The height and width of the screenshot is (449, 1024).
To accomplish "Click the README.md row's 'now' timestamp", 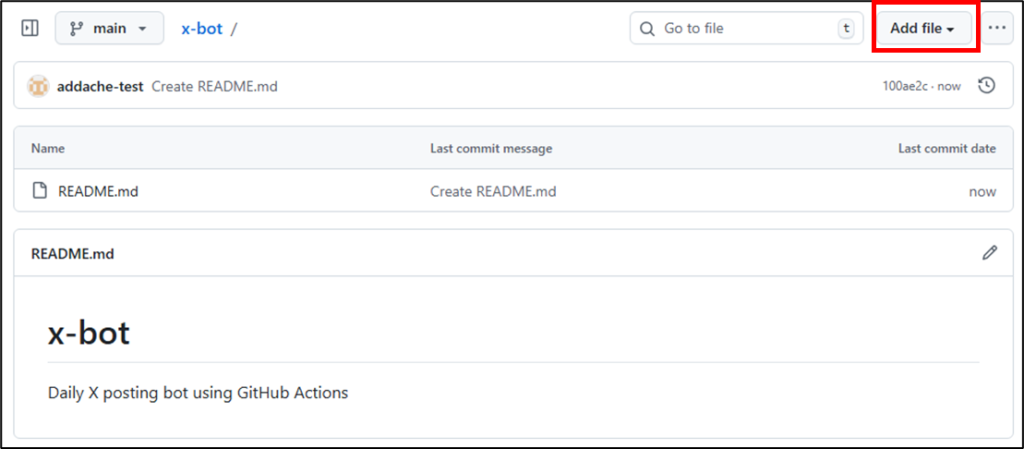I will coord(982,191).
